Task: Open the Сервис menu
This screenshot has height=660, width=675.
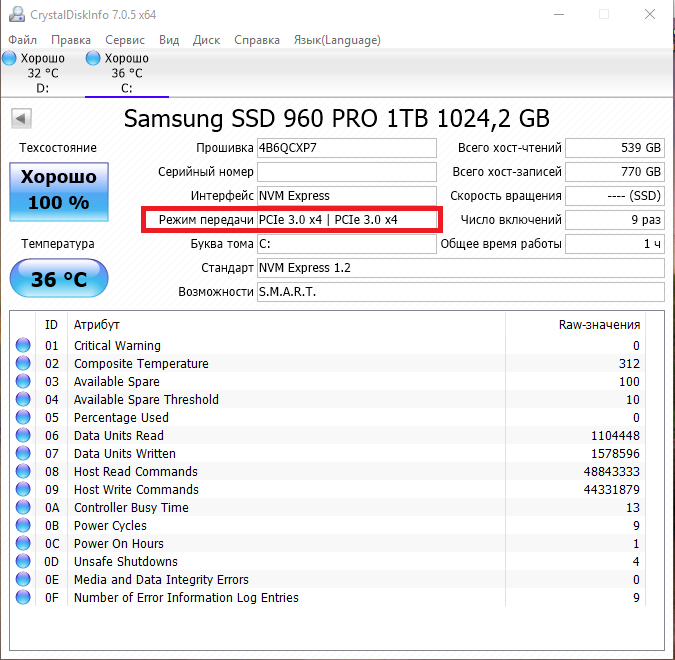Action: point(125,40)
